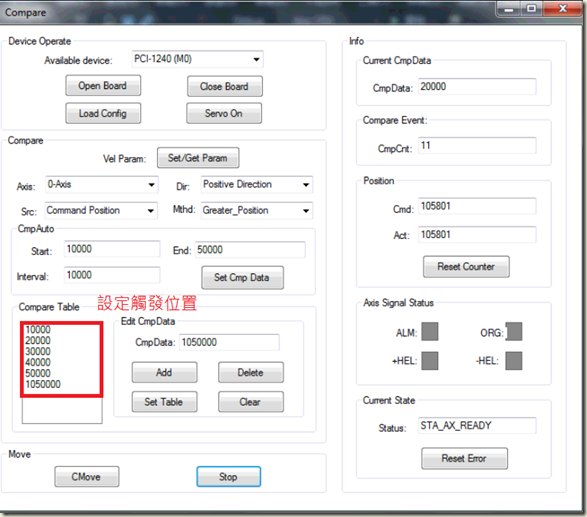Image resolution: width=587 pixels, height=517 pixels.
Task: Click the Reset Counter button
Action: tap(466, 267)
